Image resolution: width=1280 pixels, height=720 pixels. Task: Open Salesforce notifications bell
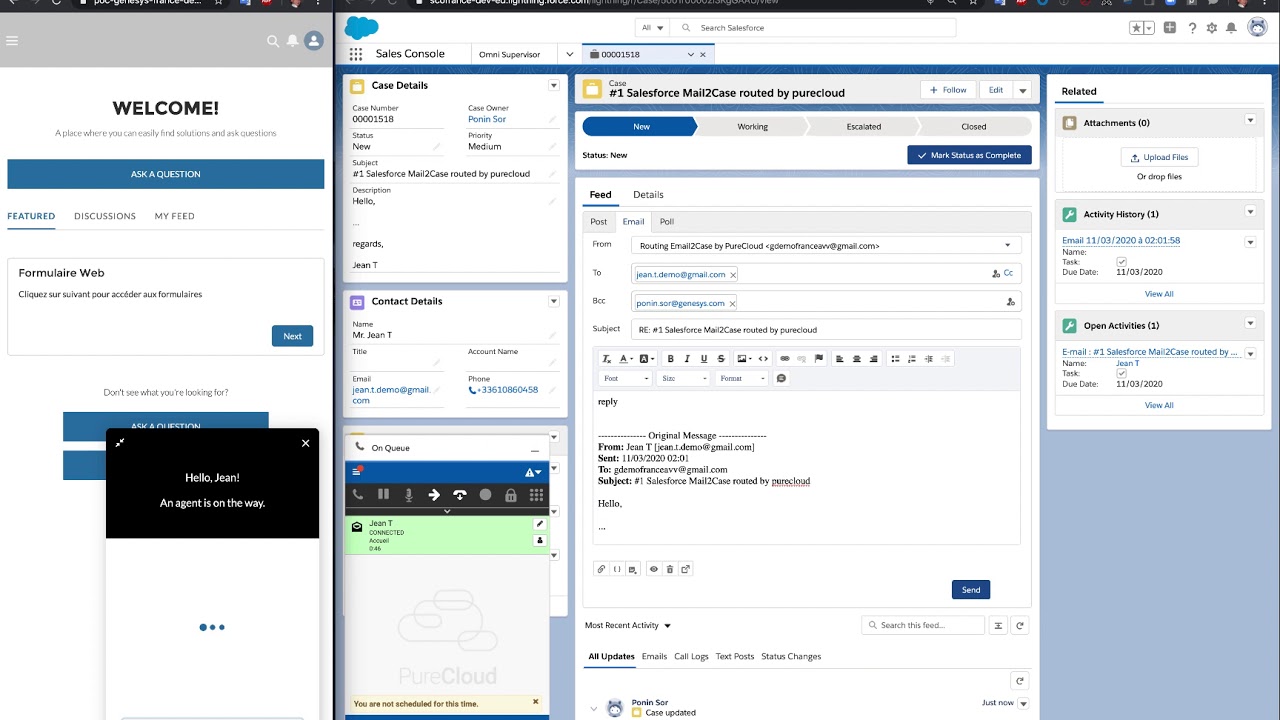click(x=1232, y=28)
